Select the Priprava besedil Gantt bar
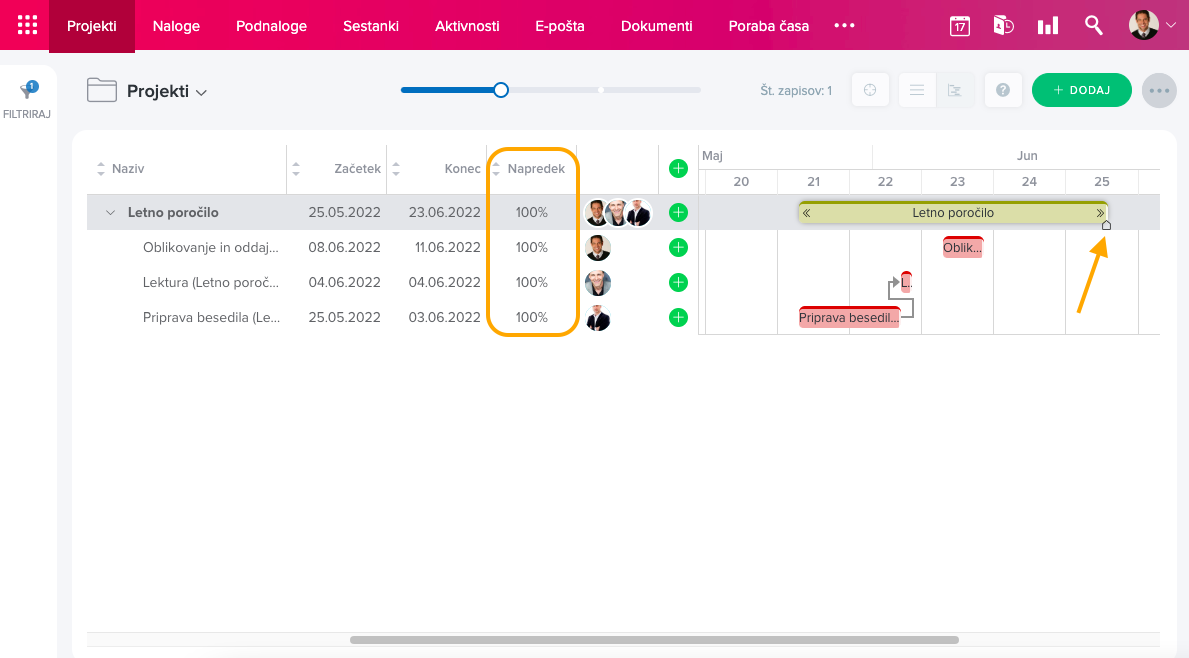Image resolution: width=1189 pixels, height=658 pixels. pos(848,318)
